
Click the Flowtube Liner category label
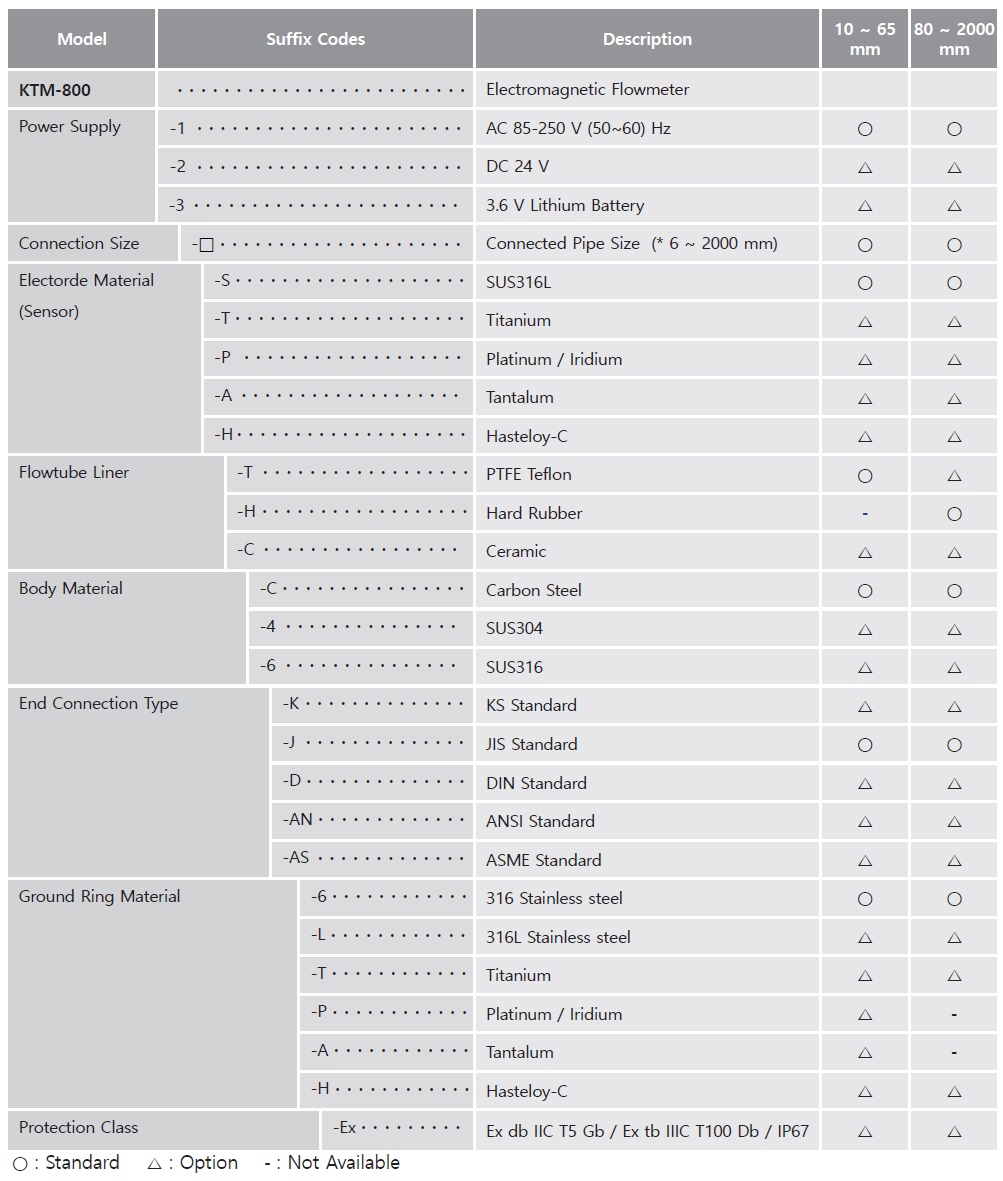point(74,473)
